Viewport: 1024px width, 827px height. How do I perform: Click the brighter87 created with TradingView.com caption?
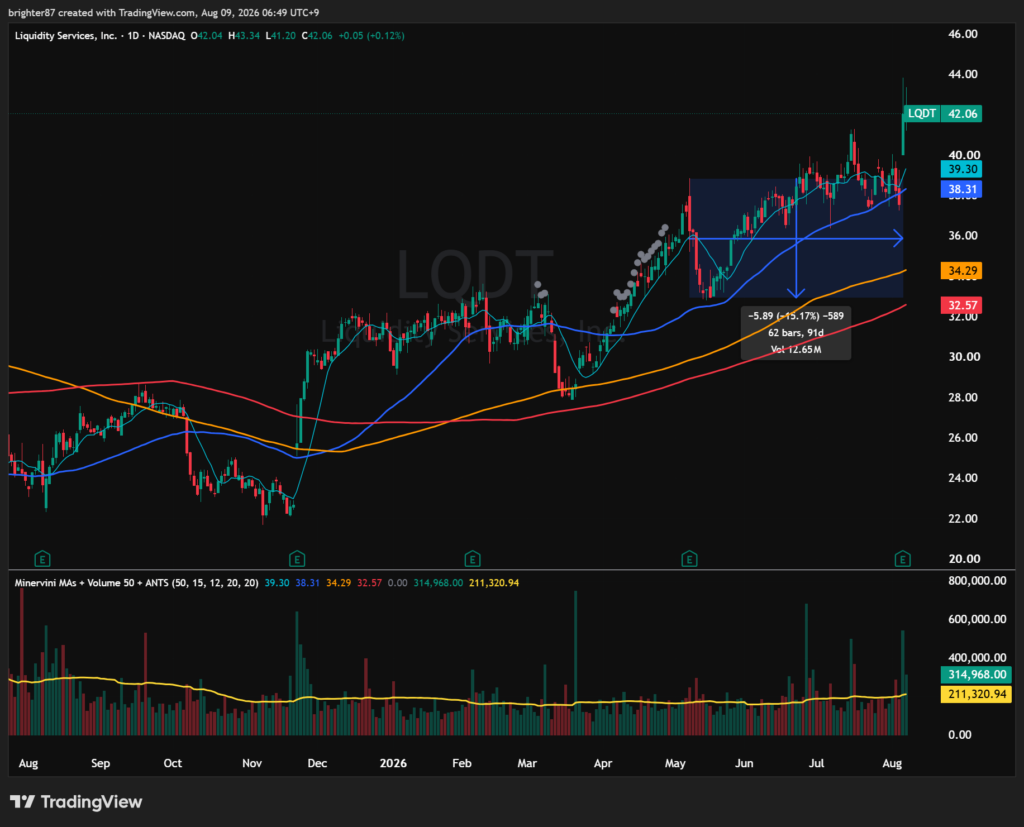[x=163, y=12]
